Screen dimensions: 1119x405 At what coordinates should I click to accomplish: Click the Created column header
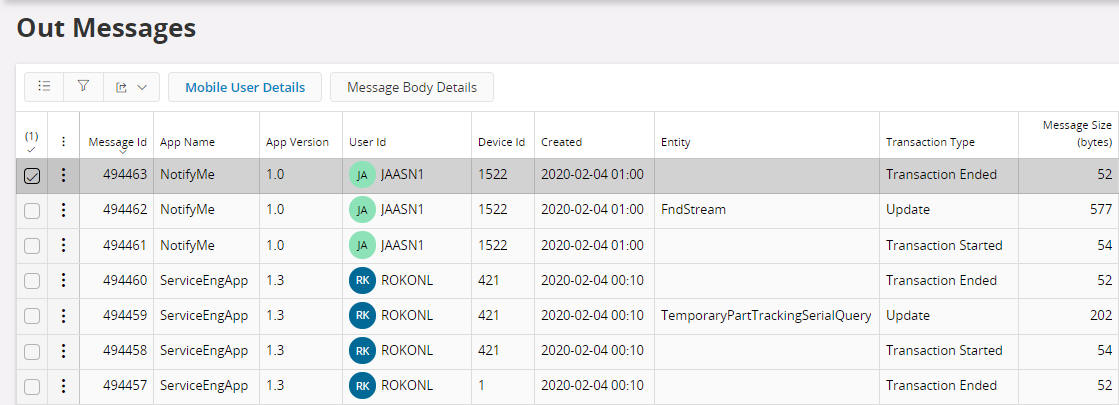click(x=561, y=142)
